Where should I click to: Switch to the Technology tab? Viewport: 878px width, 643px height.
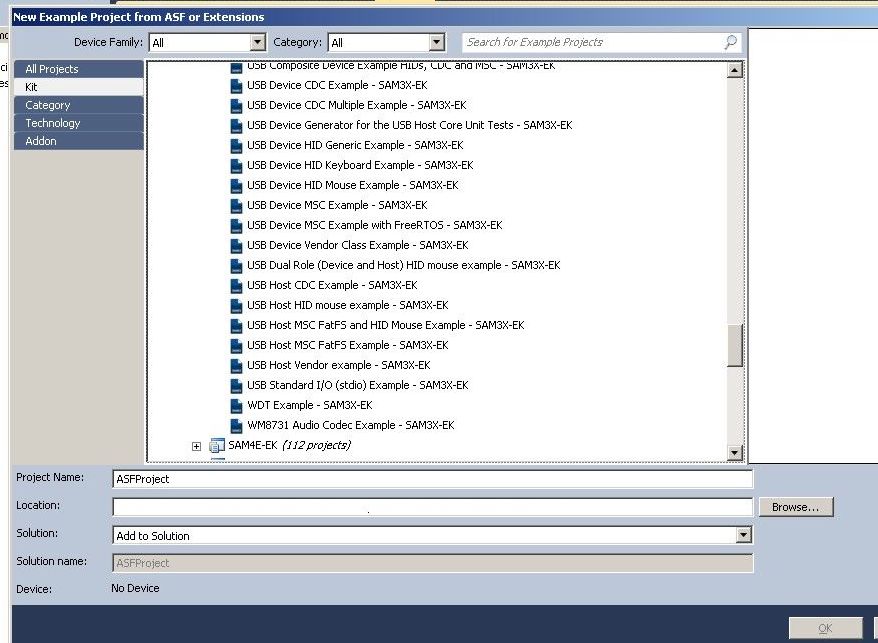(x=78, y=123)
